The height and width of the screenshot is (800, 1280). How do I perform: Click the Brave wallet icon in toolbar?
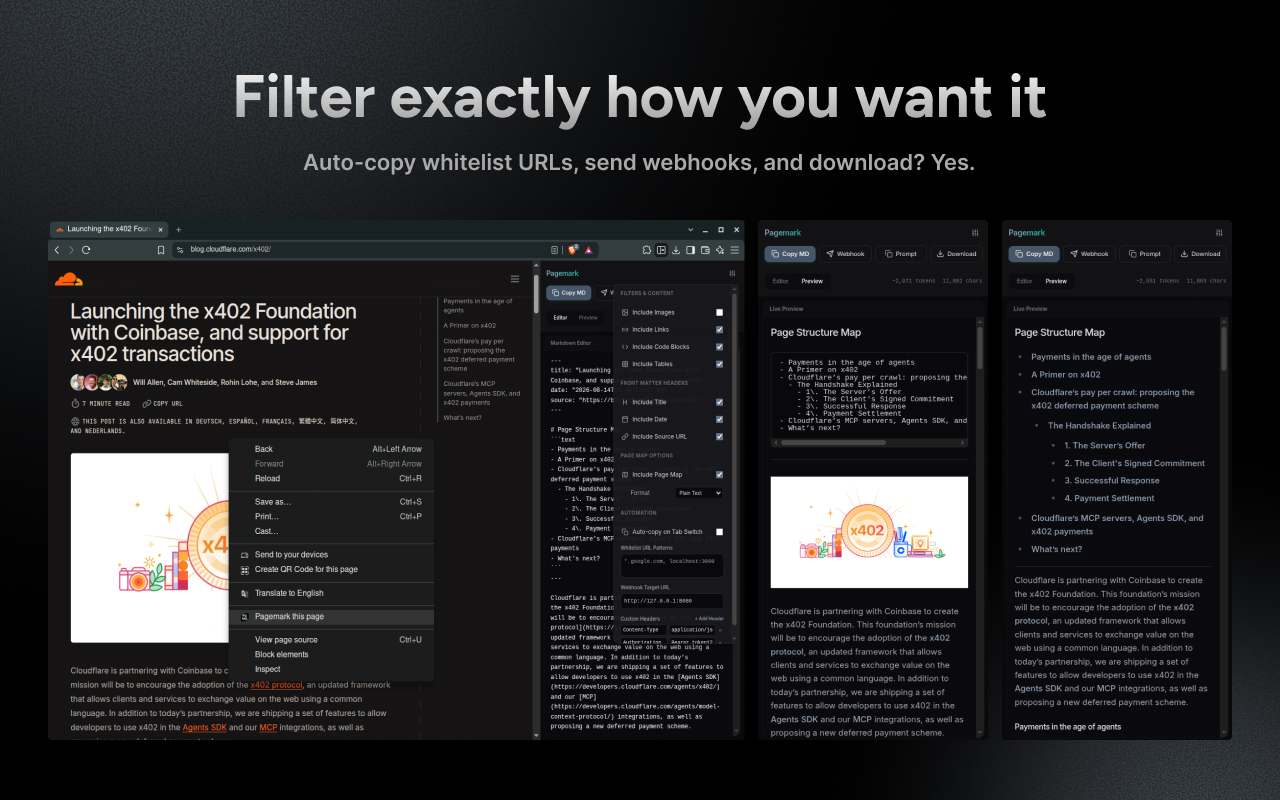click(x=705, y=250)
